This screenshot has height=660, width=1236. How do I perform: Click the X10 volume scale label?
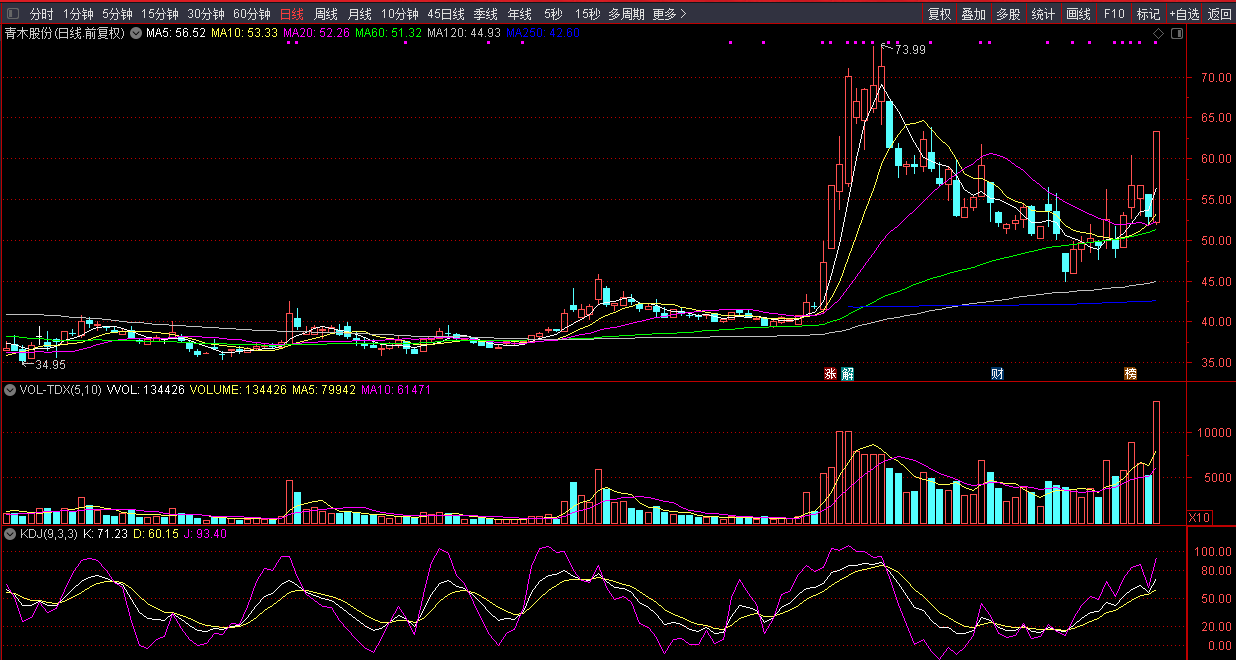tap(1199, 518)
